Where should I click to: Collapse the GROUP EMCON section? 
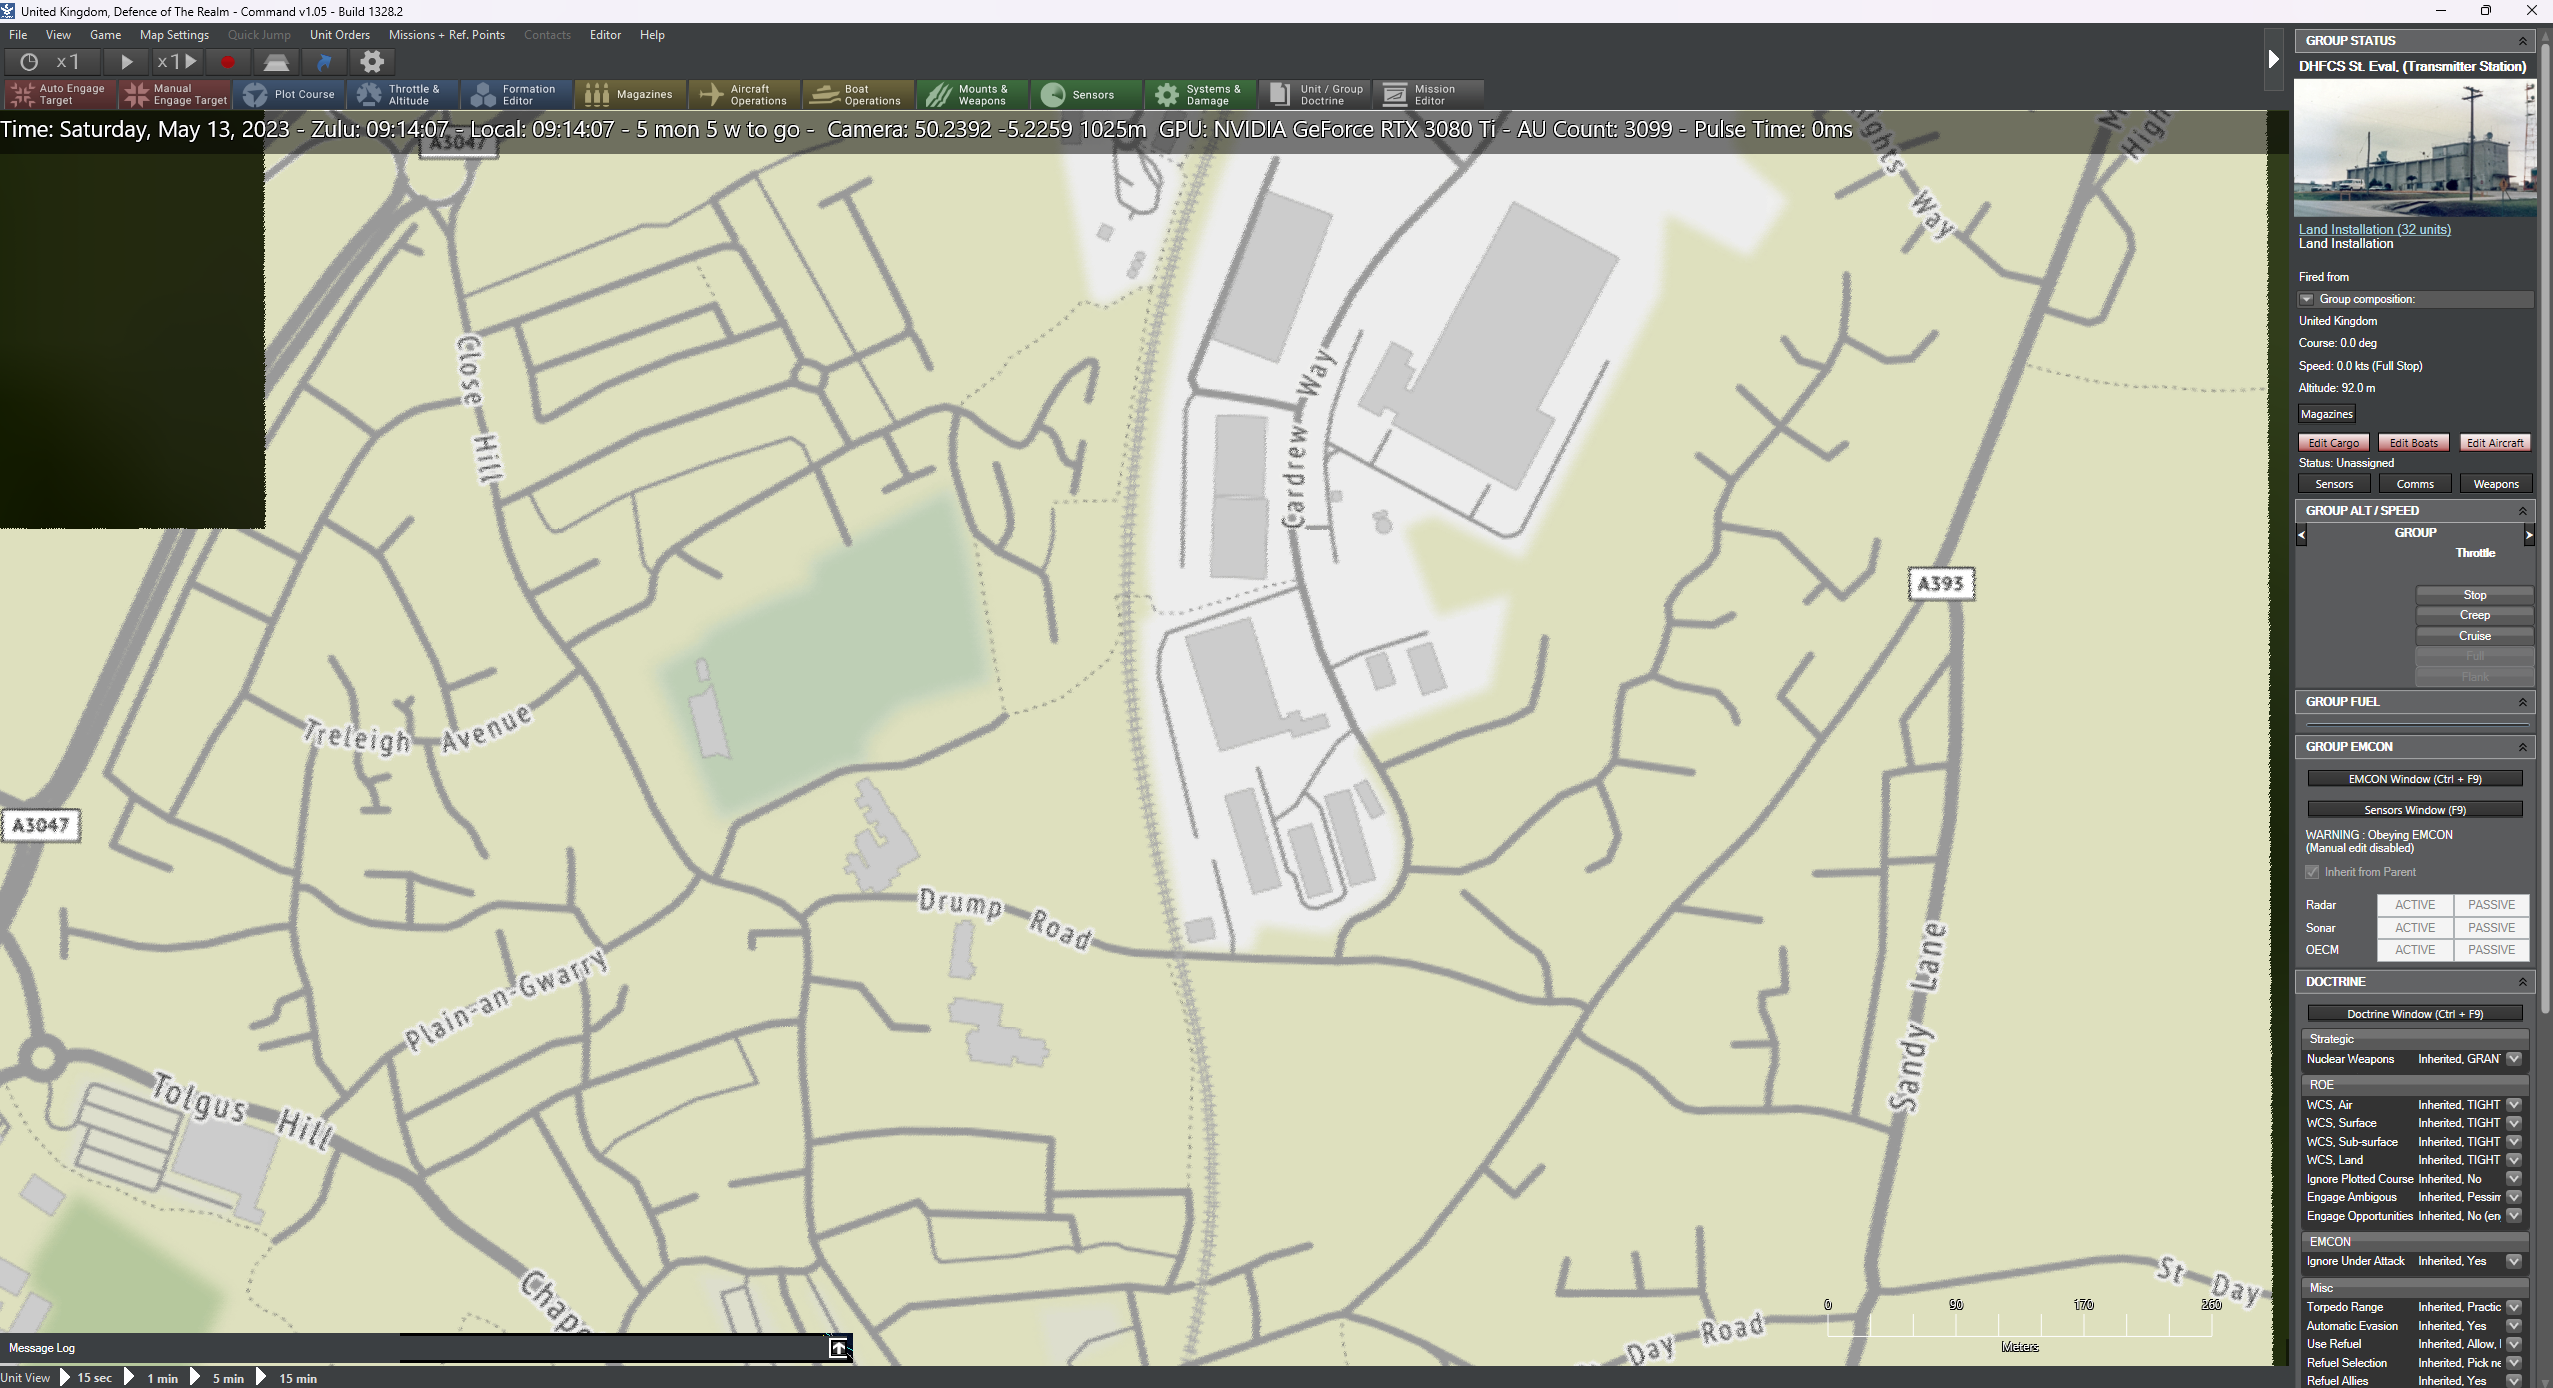pos(2522,747)
